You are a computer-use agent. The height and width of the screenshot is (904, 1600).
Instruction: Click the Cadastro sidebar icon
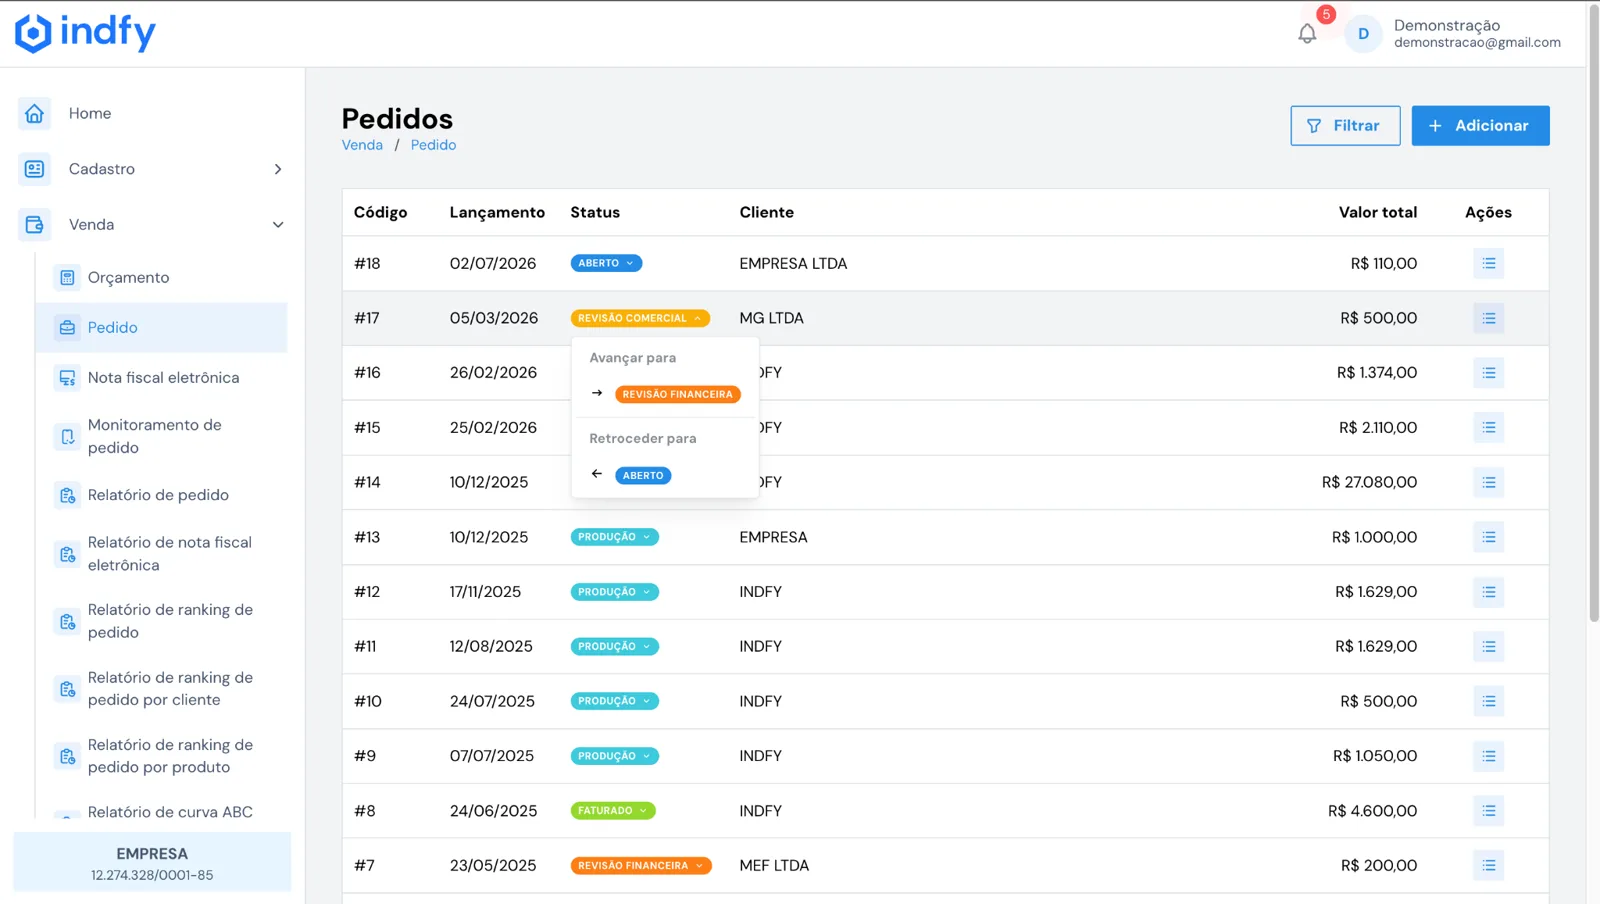coord(35,169)
